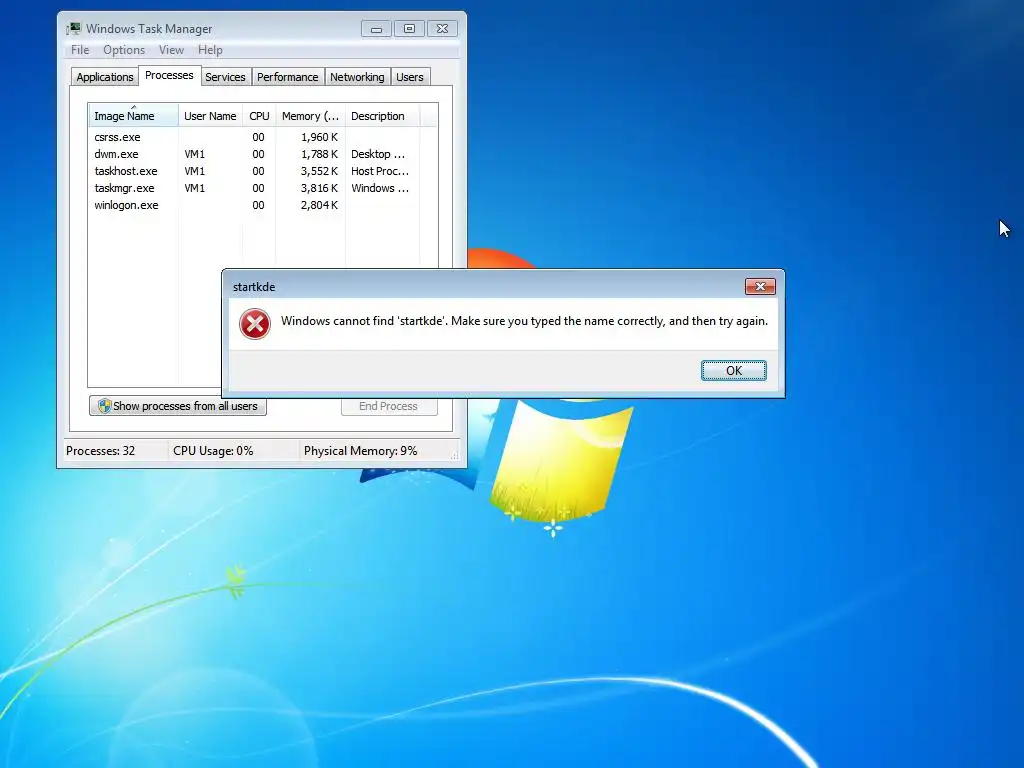This screenshot has height=768, width=1024.
Task: Click the Processes: 32 status entry
Action: click(x=101, y=451)
